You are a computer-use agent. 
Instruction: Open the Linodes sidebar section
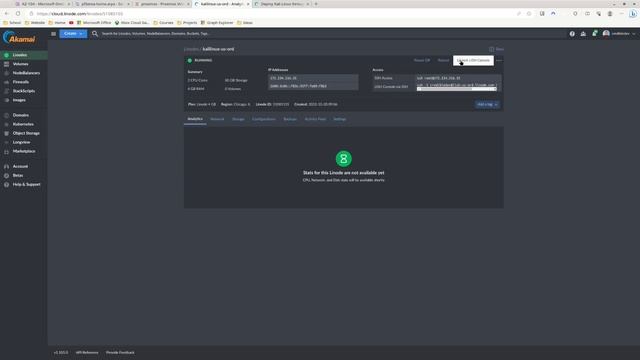(20, 55)
